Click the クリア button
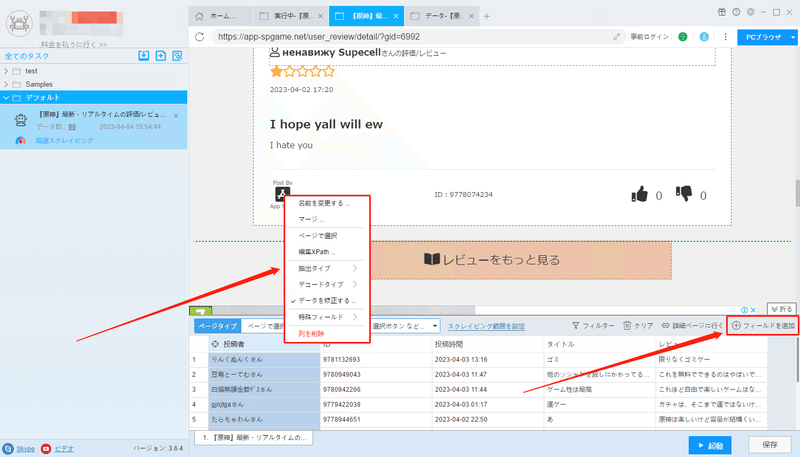Image resolution: width=800 pixels, height=457 pixels. pyautogui.click(x=638, y=325)
